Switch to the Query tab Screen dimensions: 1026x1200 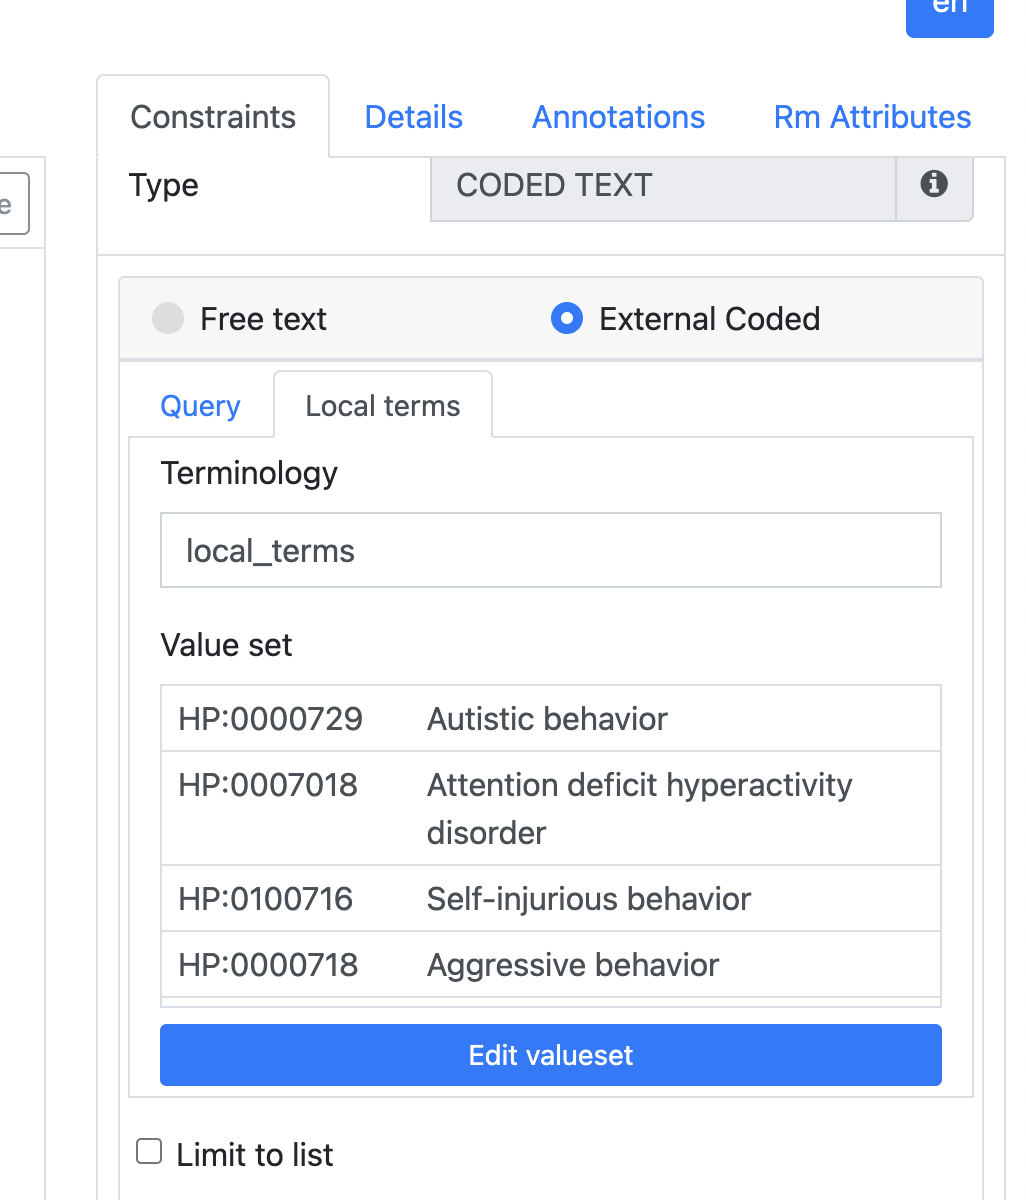pyautogui.click(x=200, y=405)
